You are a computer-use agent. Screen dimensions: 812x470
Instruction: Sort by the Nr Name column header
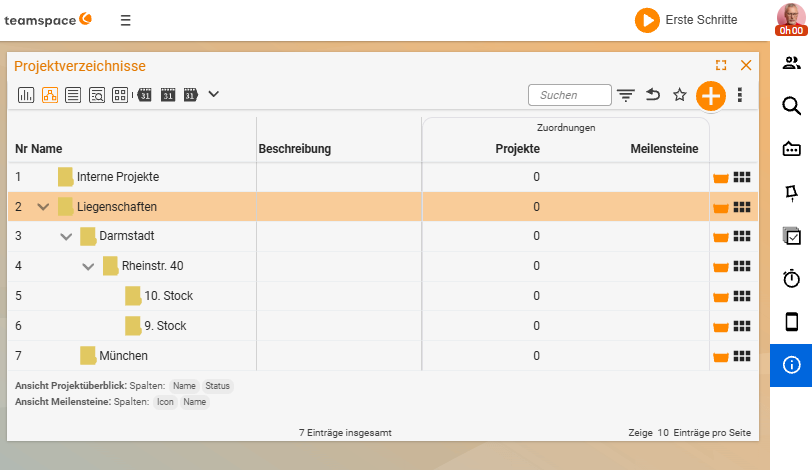click(38, 149)
